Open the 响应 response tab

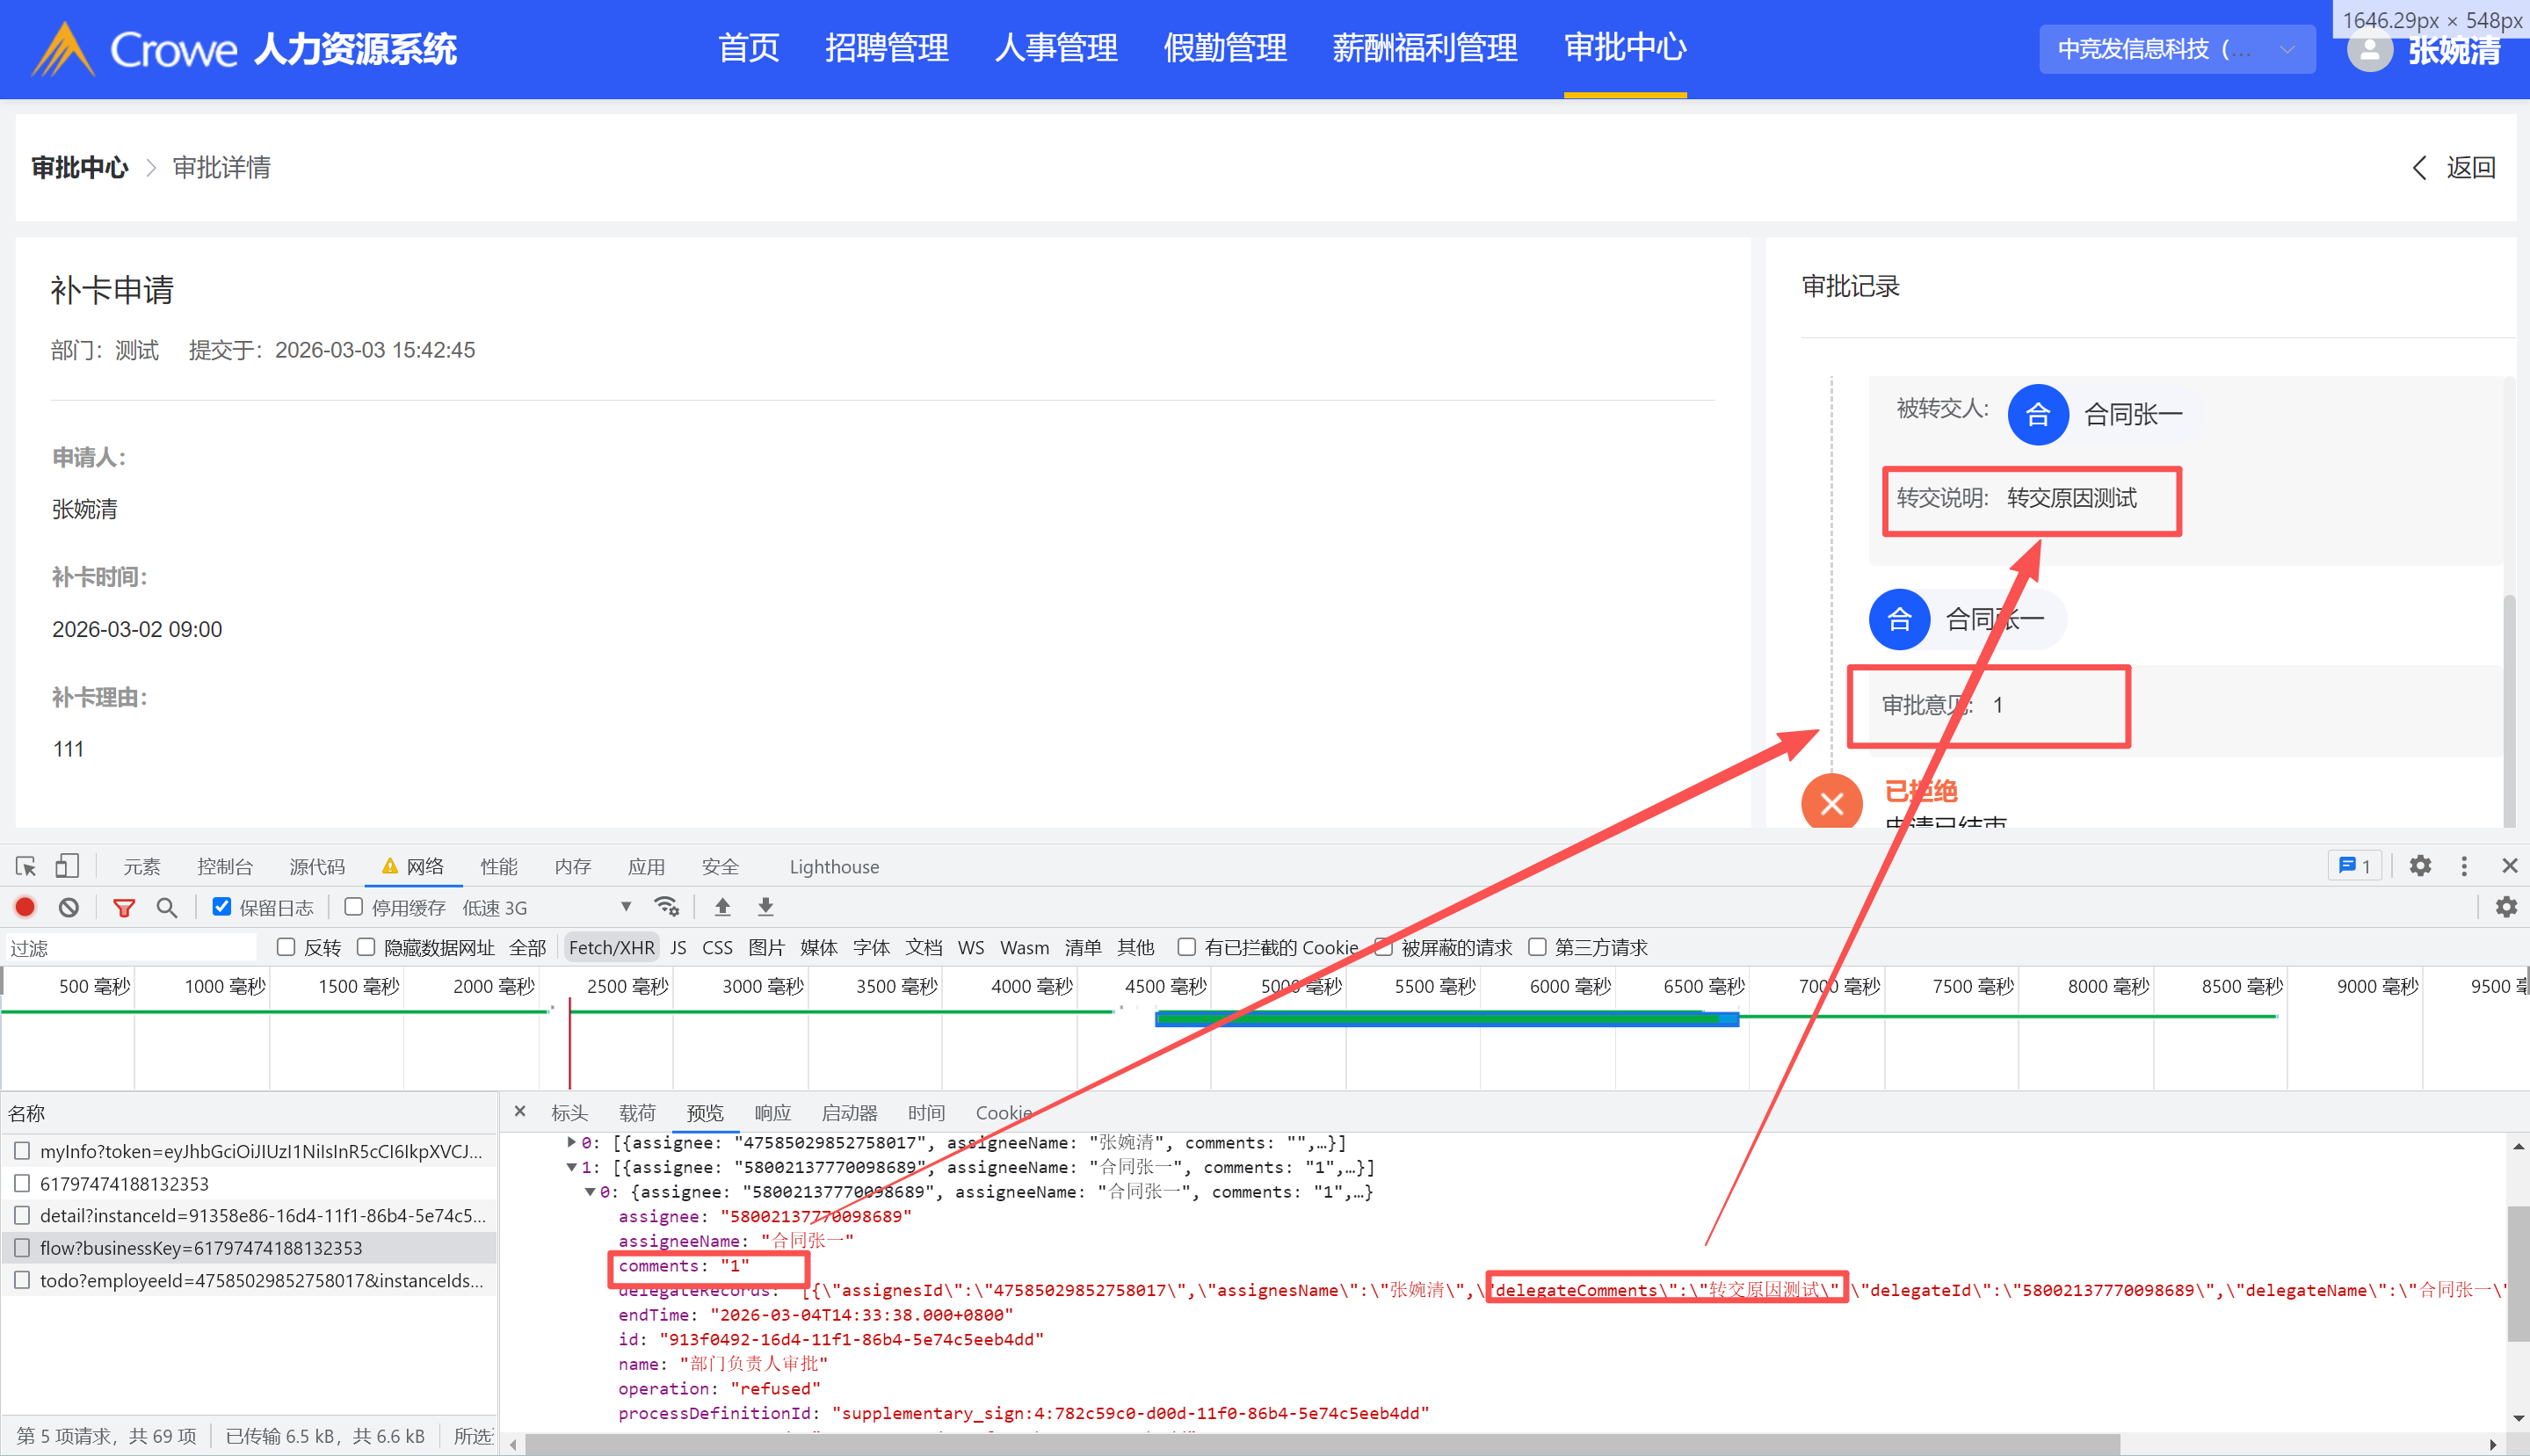772,1112
